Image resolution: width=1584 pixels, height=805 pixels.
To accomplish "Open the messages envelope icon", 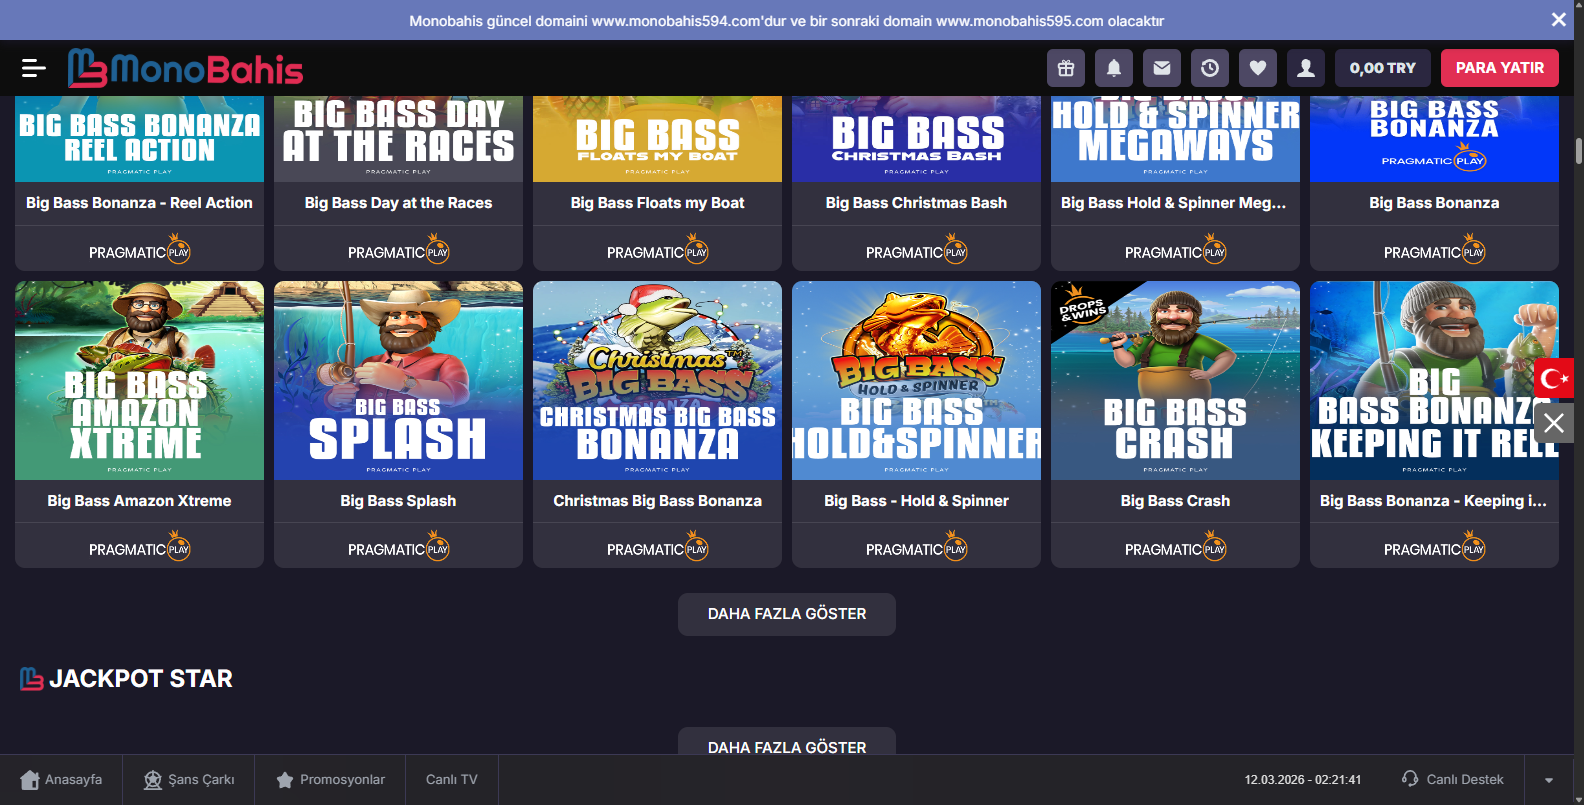I will coord(1162,68).
